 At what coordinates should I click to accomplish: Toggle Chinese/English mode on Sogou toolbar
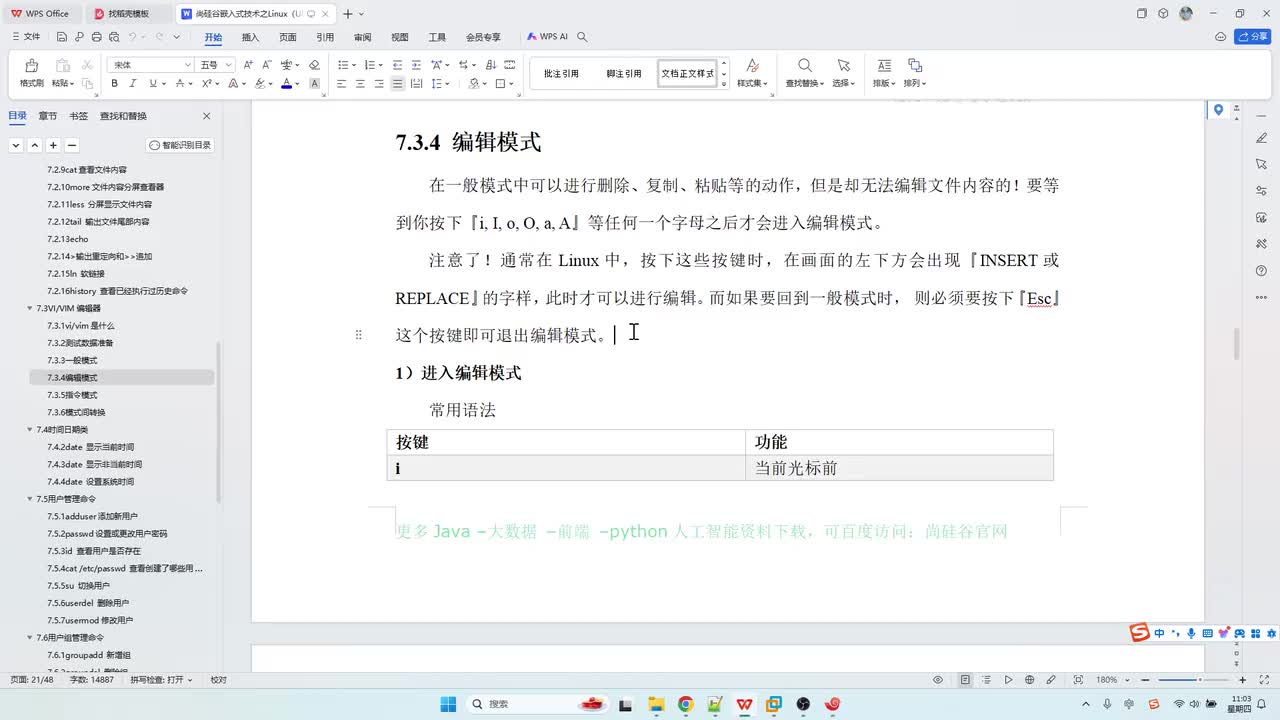1159,633
